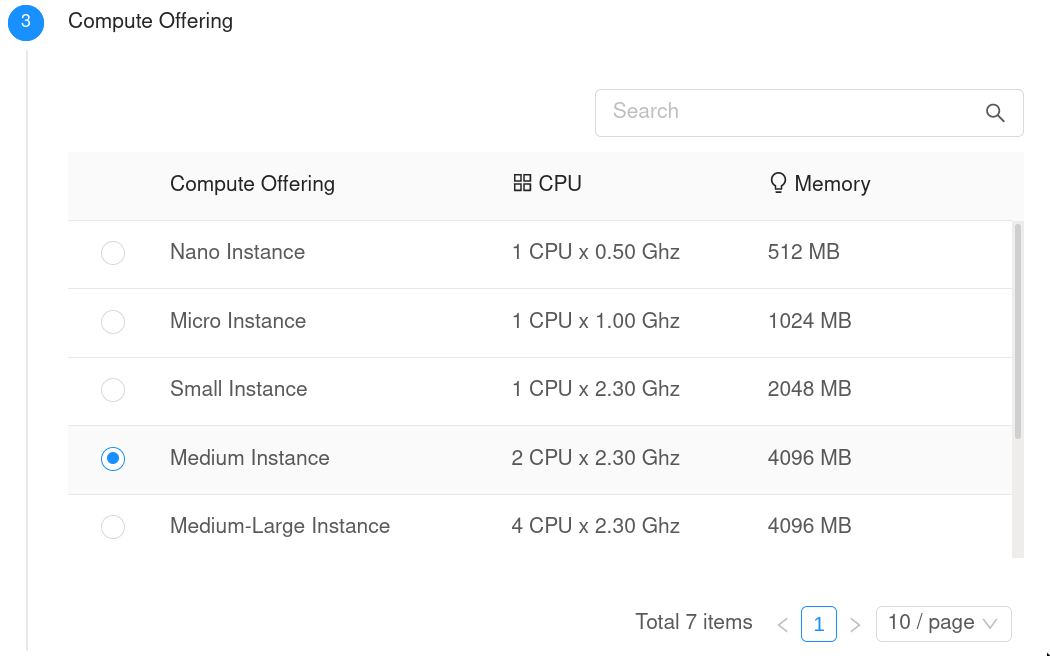Choose the Medium-Large Instance radio button
The image size is (1050, 656).
point(113,527)
